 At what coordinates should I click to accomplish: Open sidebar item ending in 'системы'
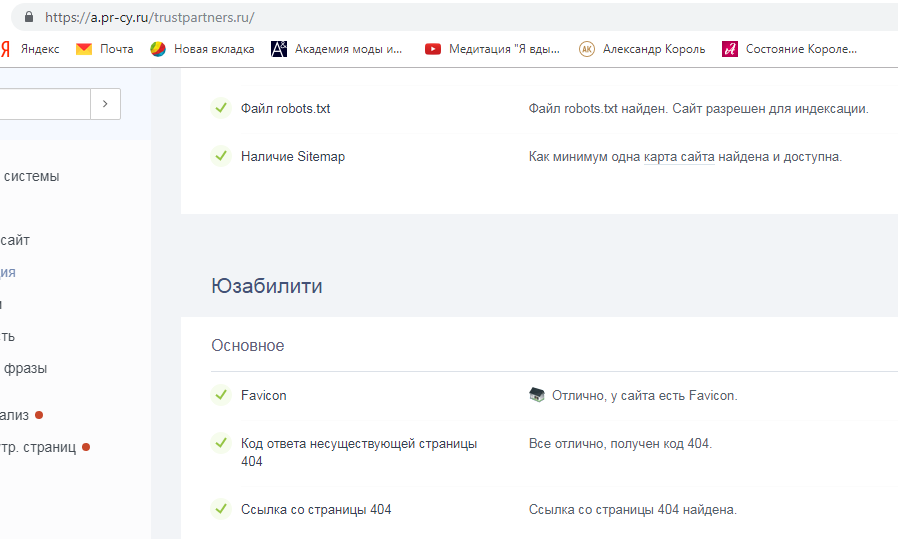coord(31,176)
